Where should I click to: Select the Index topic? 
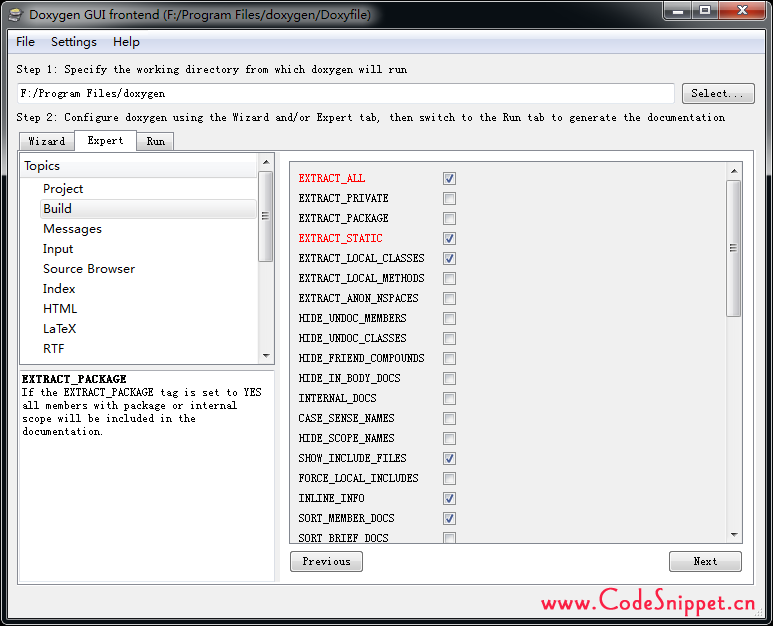pos(148,289)
